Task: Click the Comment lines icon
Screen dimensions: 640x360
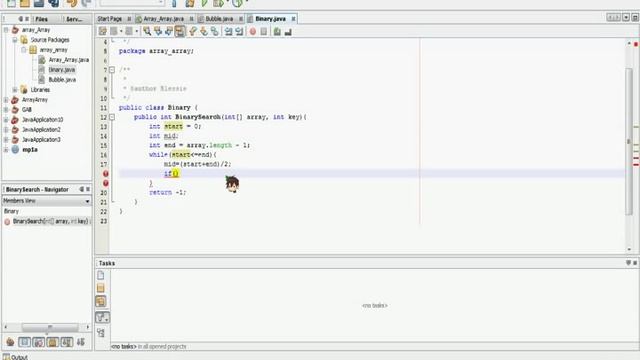Action: tap(277, 31)
